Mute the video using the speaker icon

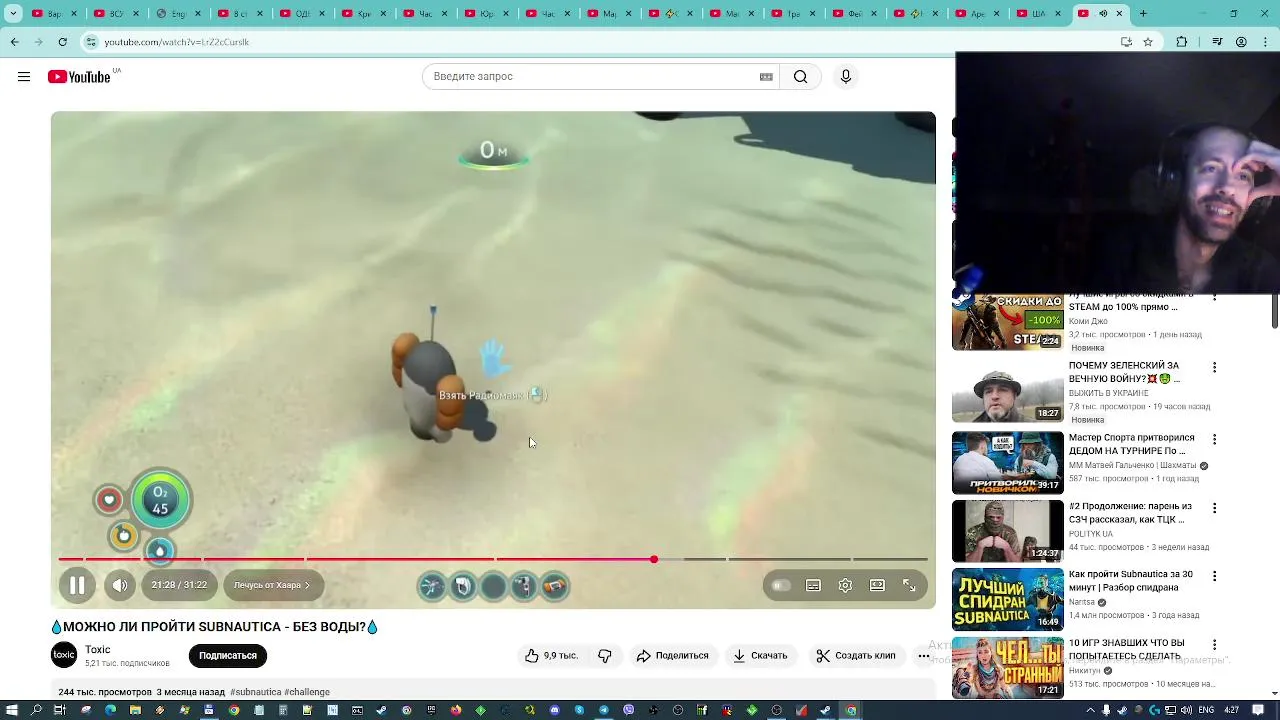(120, 586)
